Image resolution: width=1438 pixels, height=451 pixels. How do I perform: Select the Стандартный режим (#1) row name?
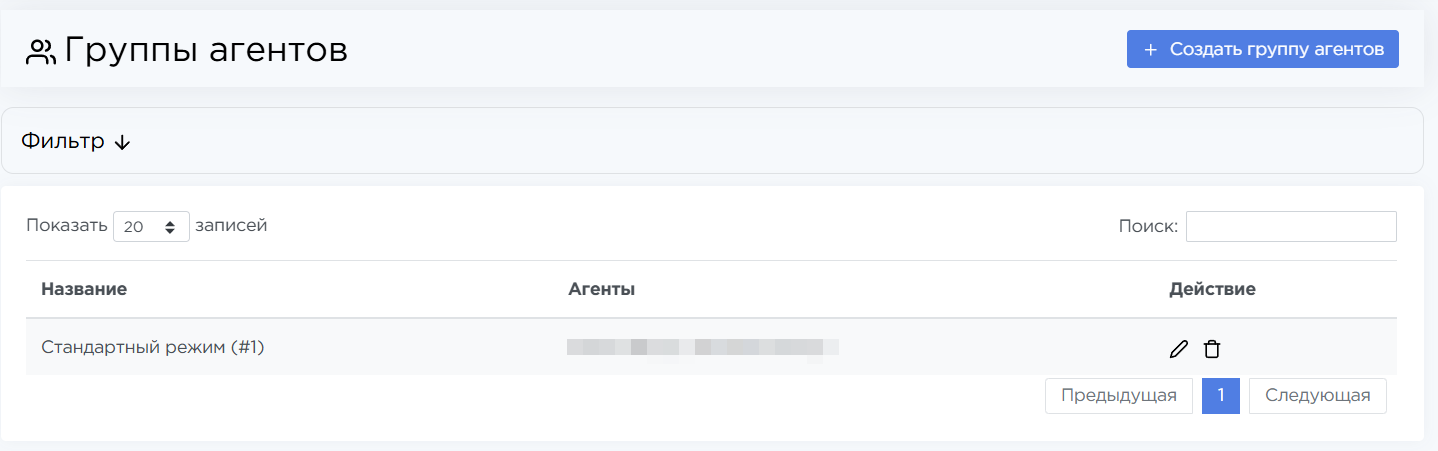153,348
